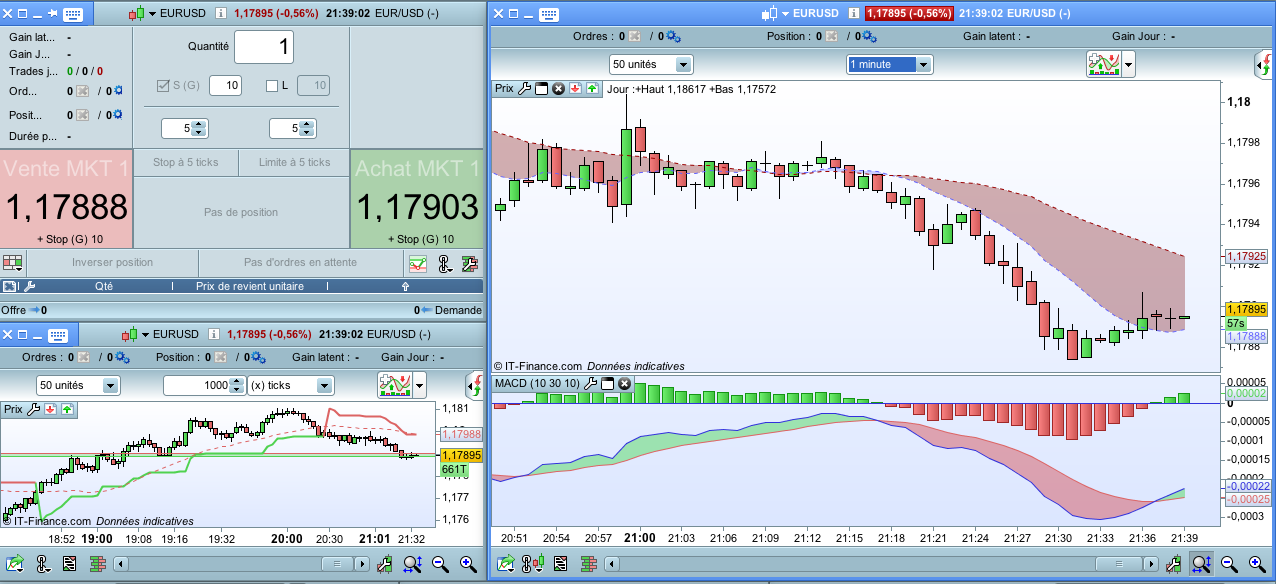The image size is (1276, 584).
Task: Adjust stop ticks stepper under S (G)
Action: click(x=198, y=128)
